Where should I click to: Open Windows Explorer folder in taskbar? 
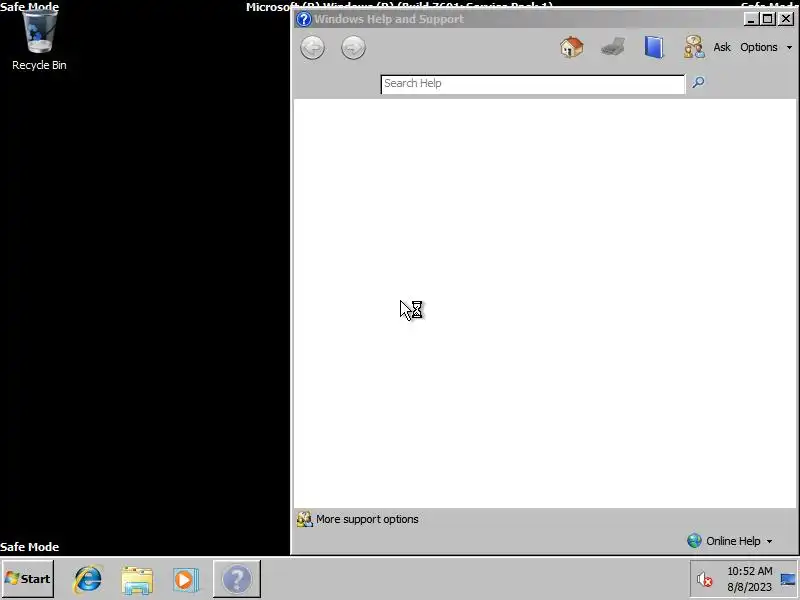pyautogui.click(x=137, y=580)
